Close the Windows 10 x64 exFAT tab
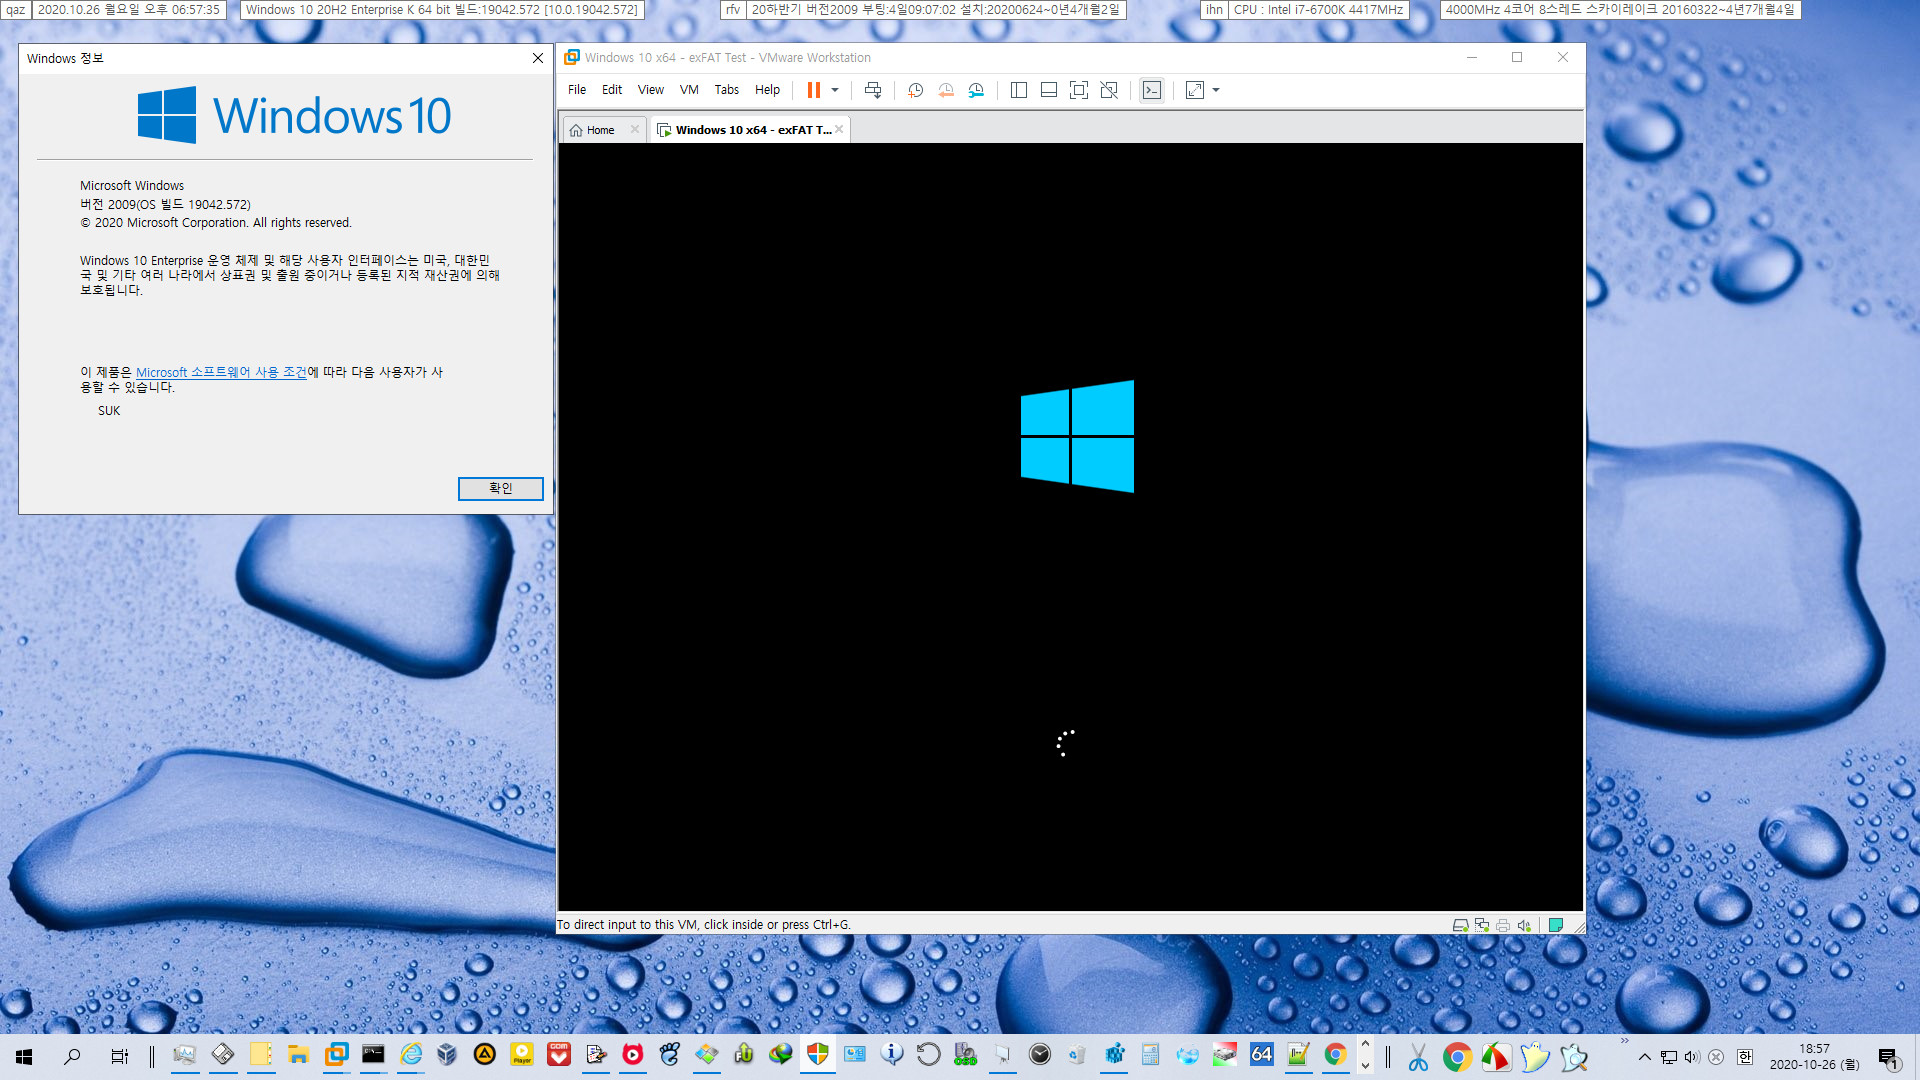 tap(839, 129)
